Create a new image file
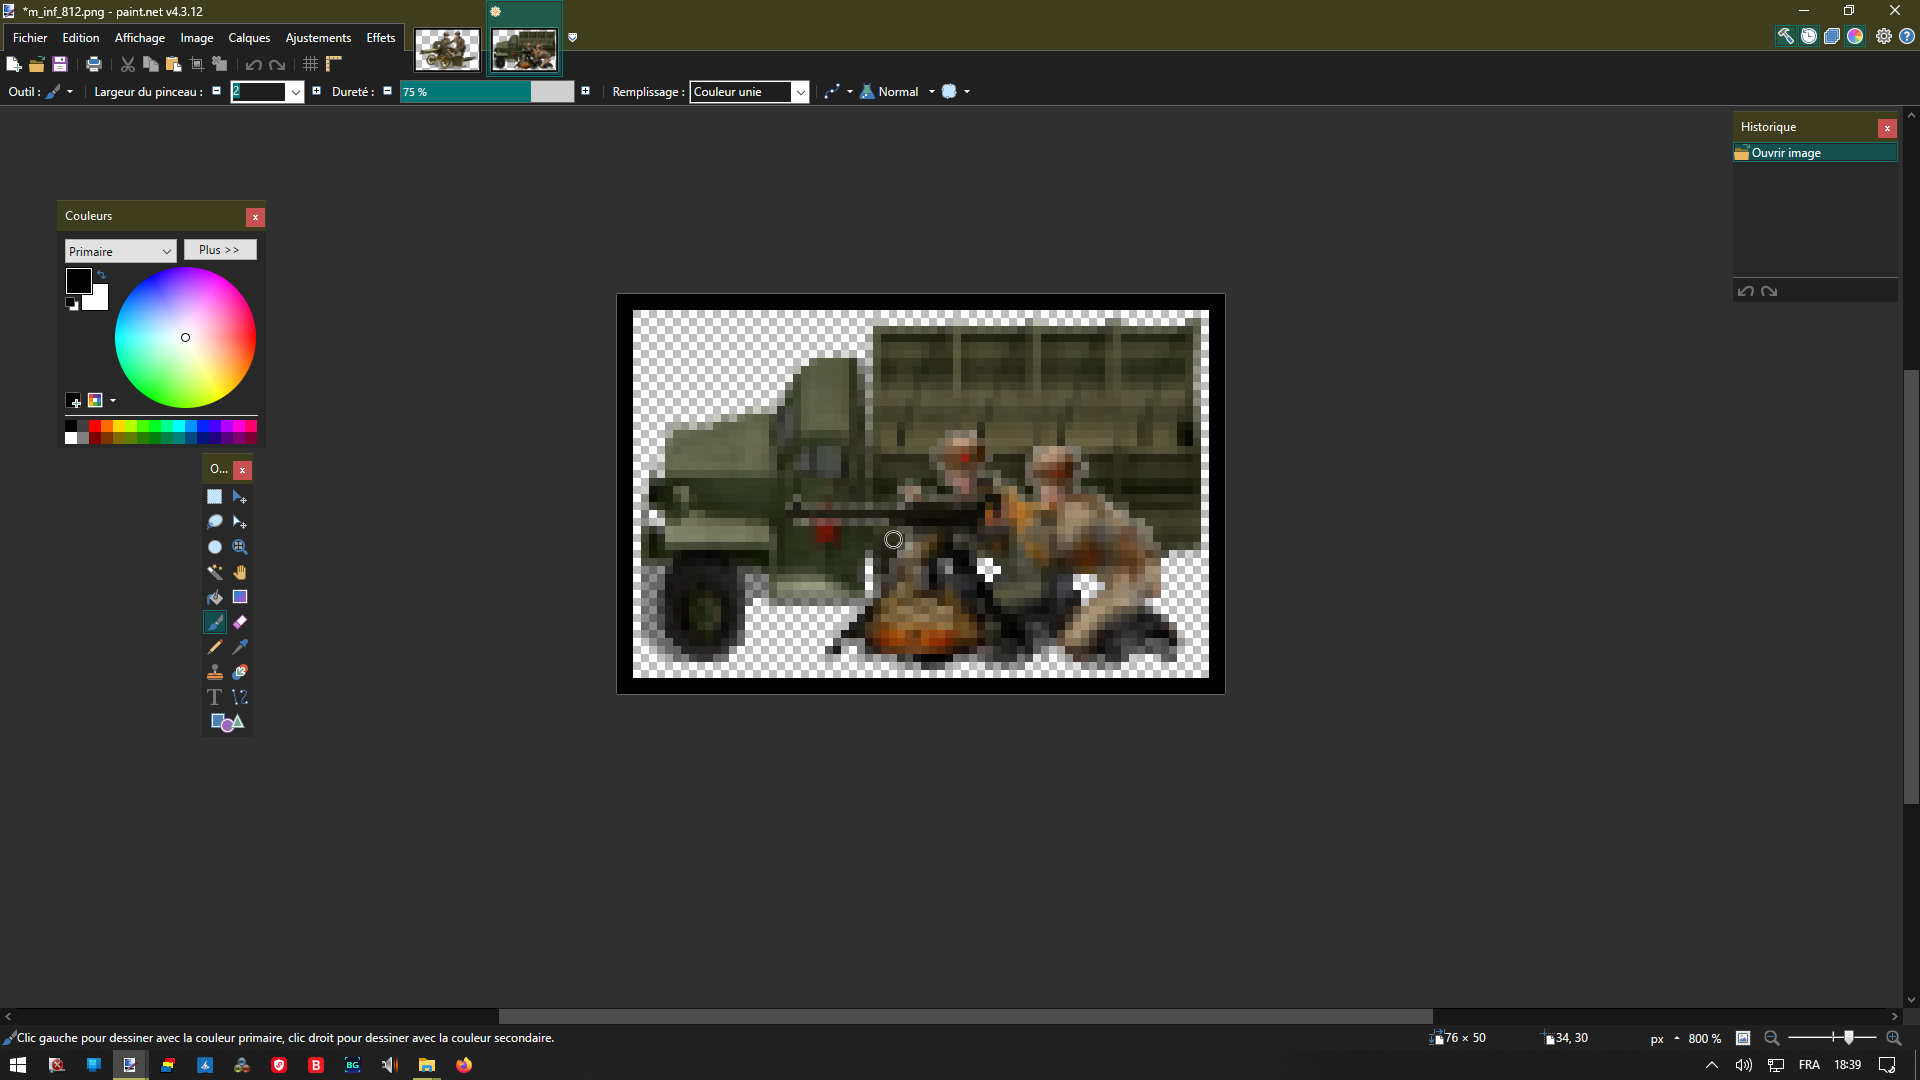The image size is (1920, 1080). click(14, 64)
